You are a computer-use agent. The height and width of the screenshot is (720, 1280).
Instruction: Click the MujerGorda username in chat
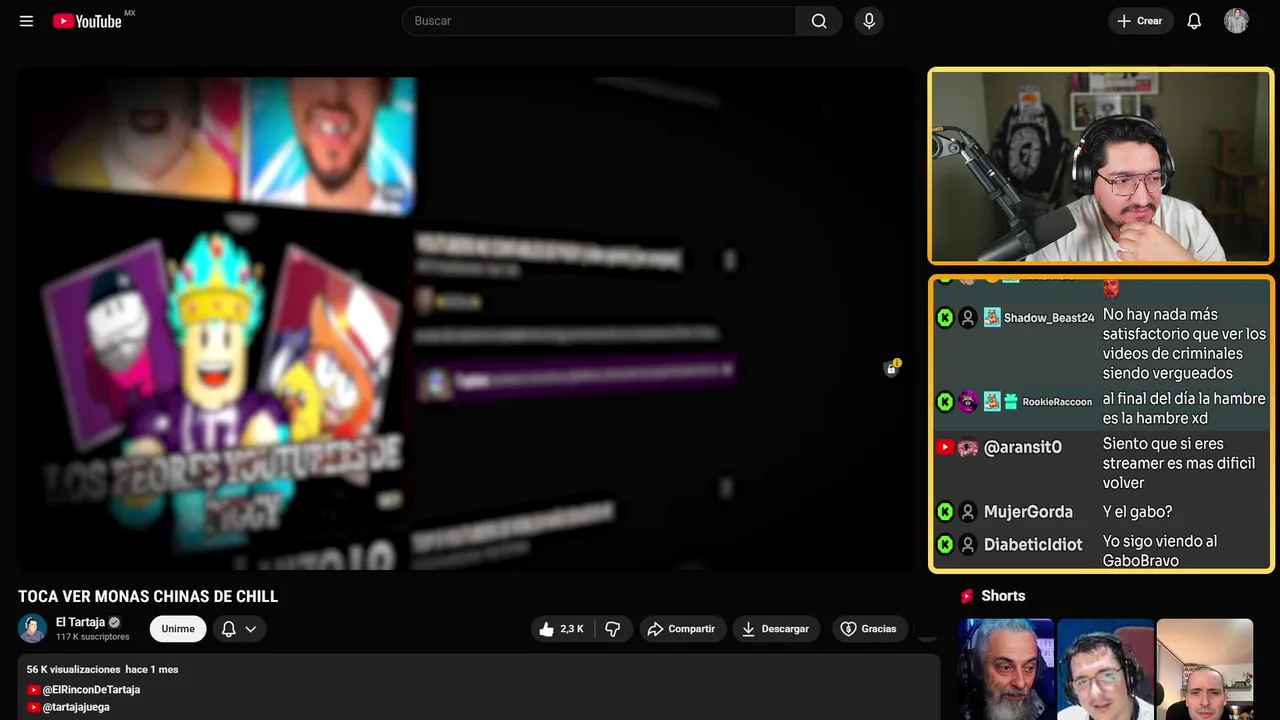[x=1028, y=512]
